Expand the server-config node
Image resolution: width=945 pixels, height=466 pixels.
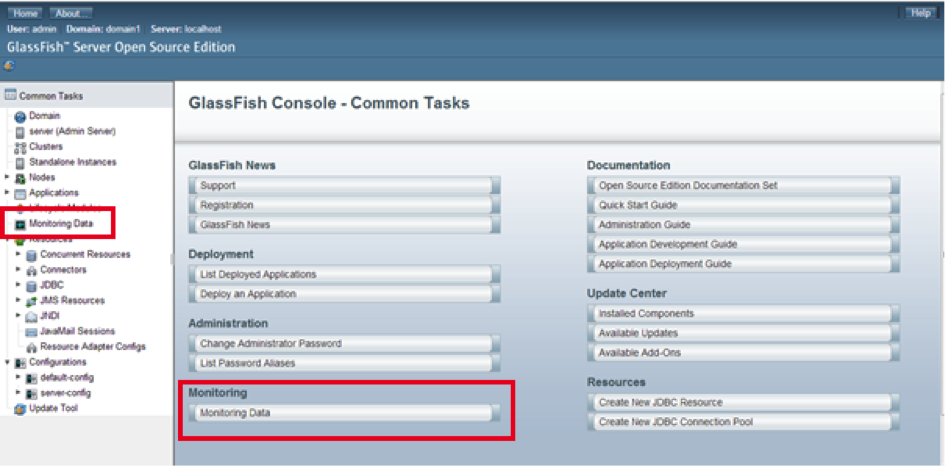[18, 393]
